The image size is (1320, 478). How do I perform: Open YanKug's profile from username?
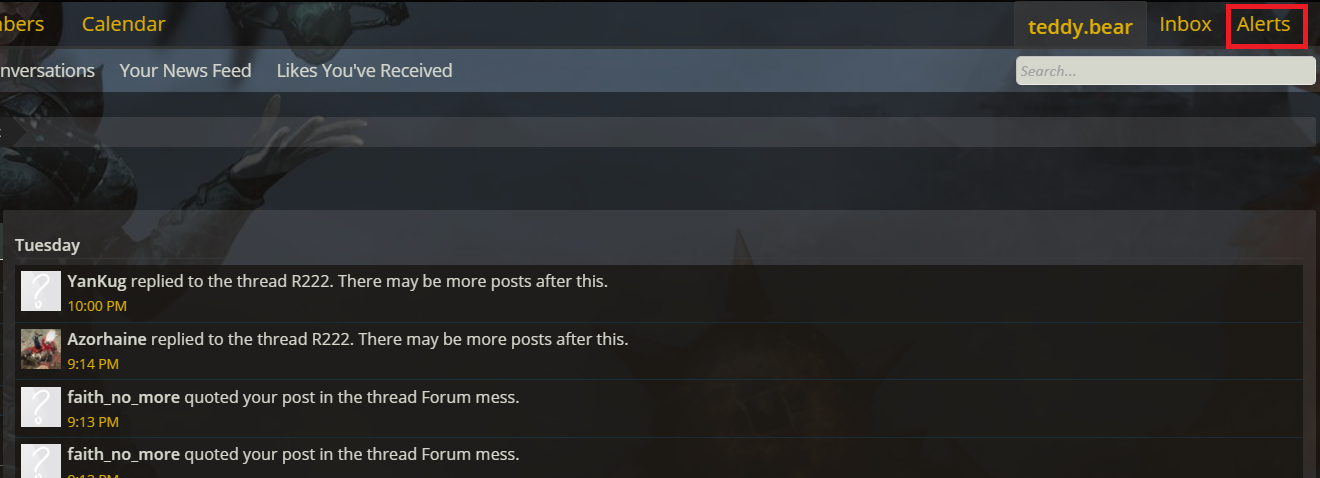click(x=97, y=281)
